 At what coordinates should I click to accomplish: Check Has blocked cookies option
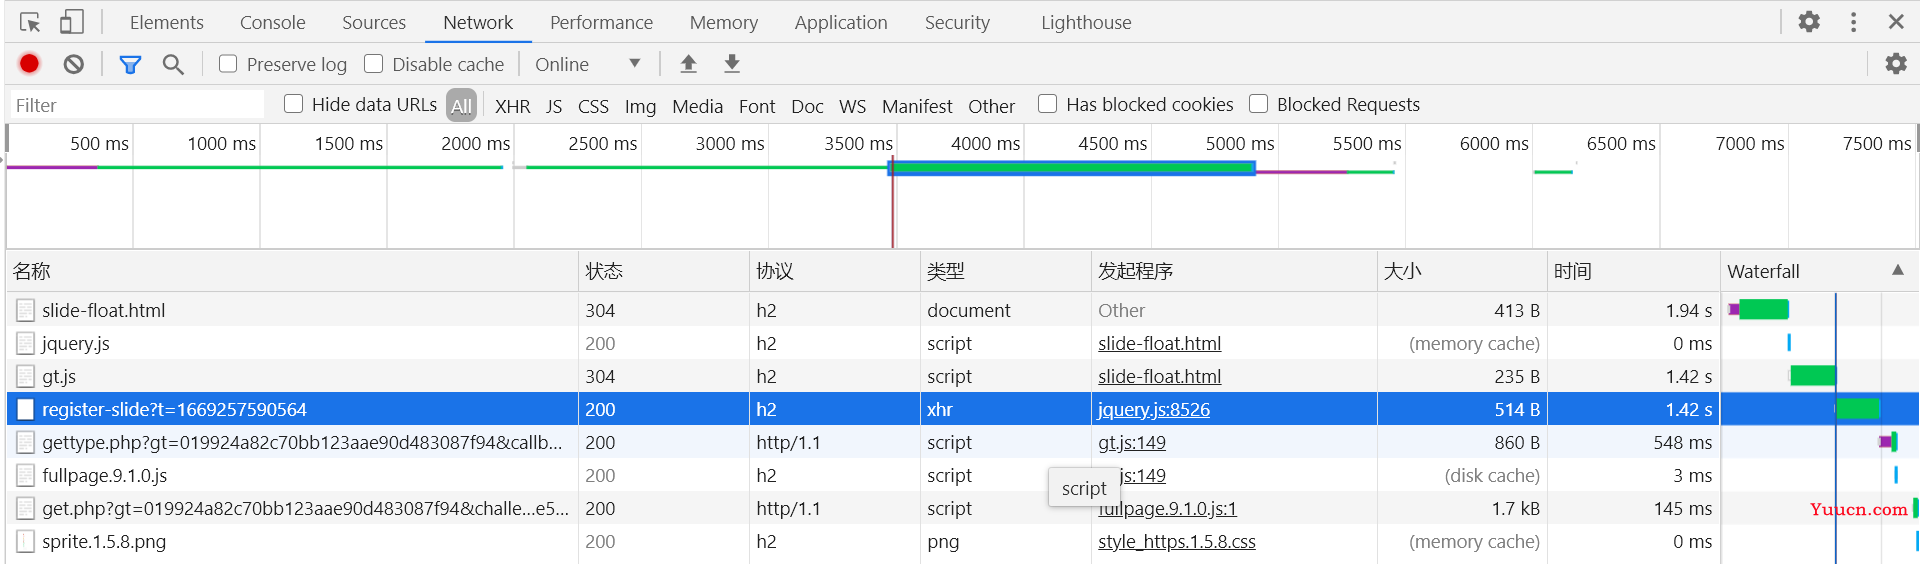point(1047,104)
